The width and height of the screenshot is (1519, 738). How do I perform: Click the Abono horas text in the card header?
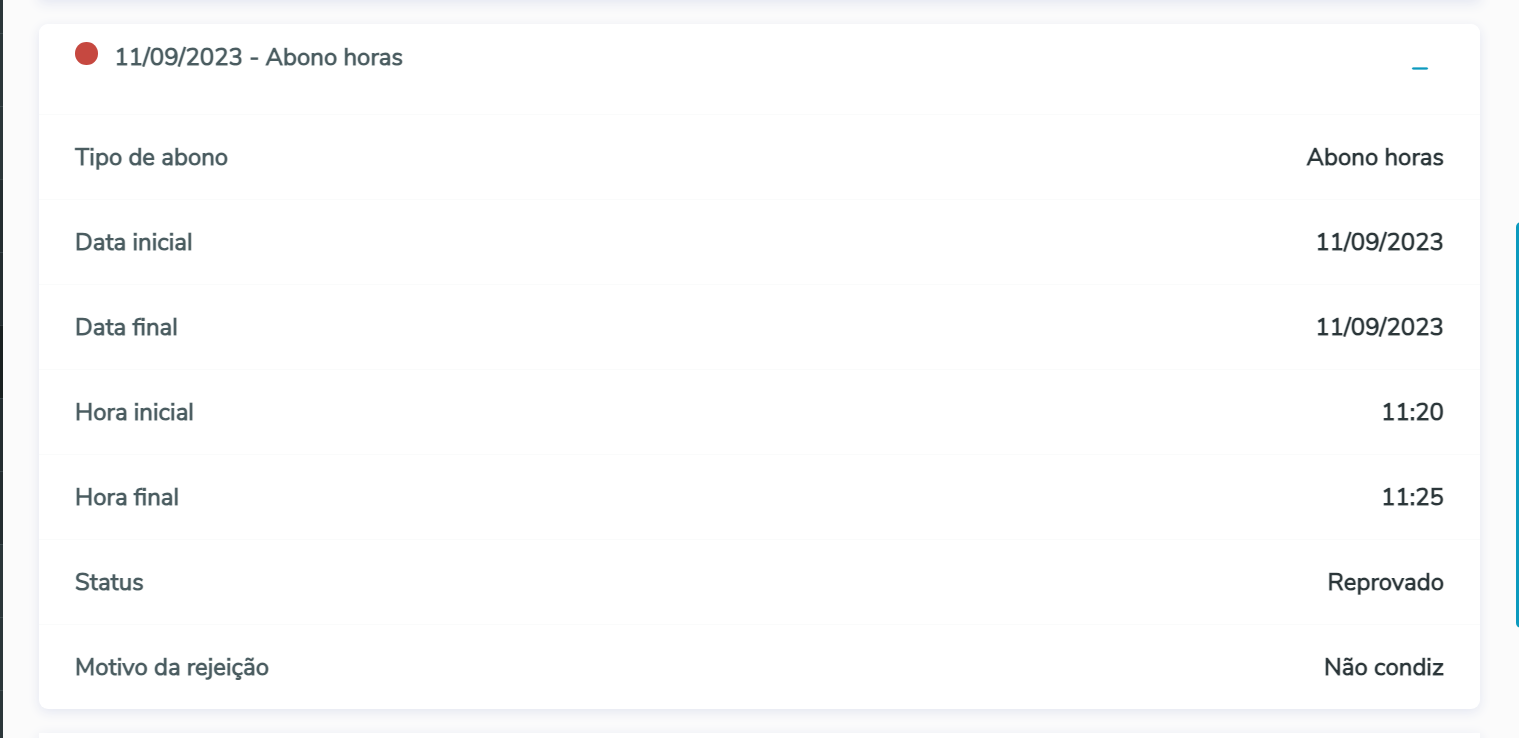pyautogui.click(x=334, y=58)
